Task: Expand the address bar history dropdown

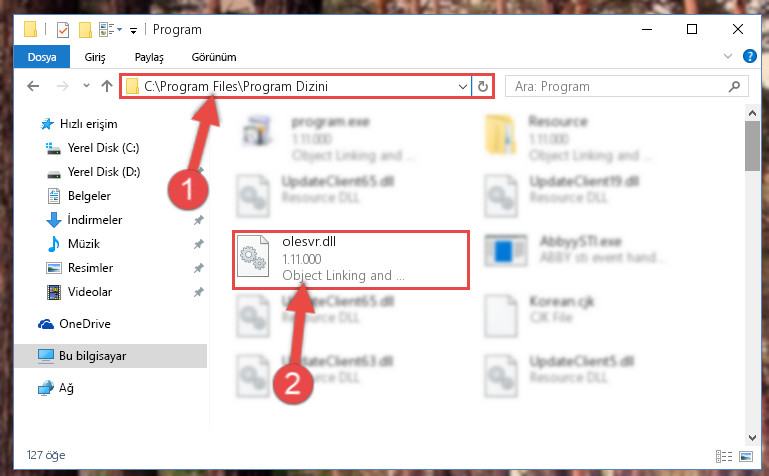Action: click(462, 87)
